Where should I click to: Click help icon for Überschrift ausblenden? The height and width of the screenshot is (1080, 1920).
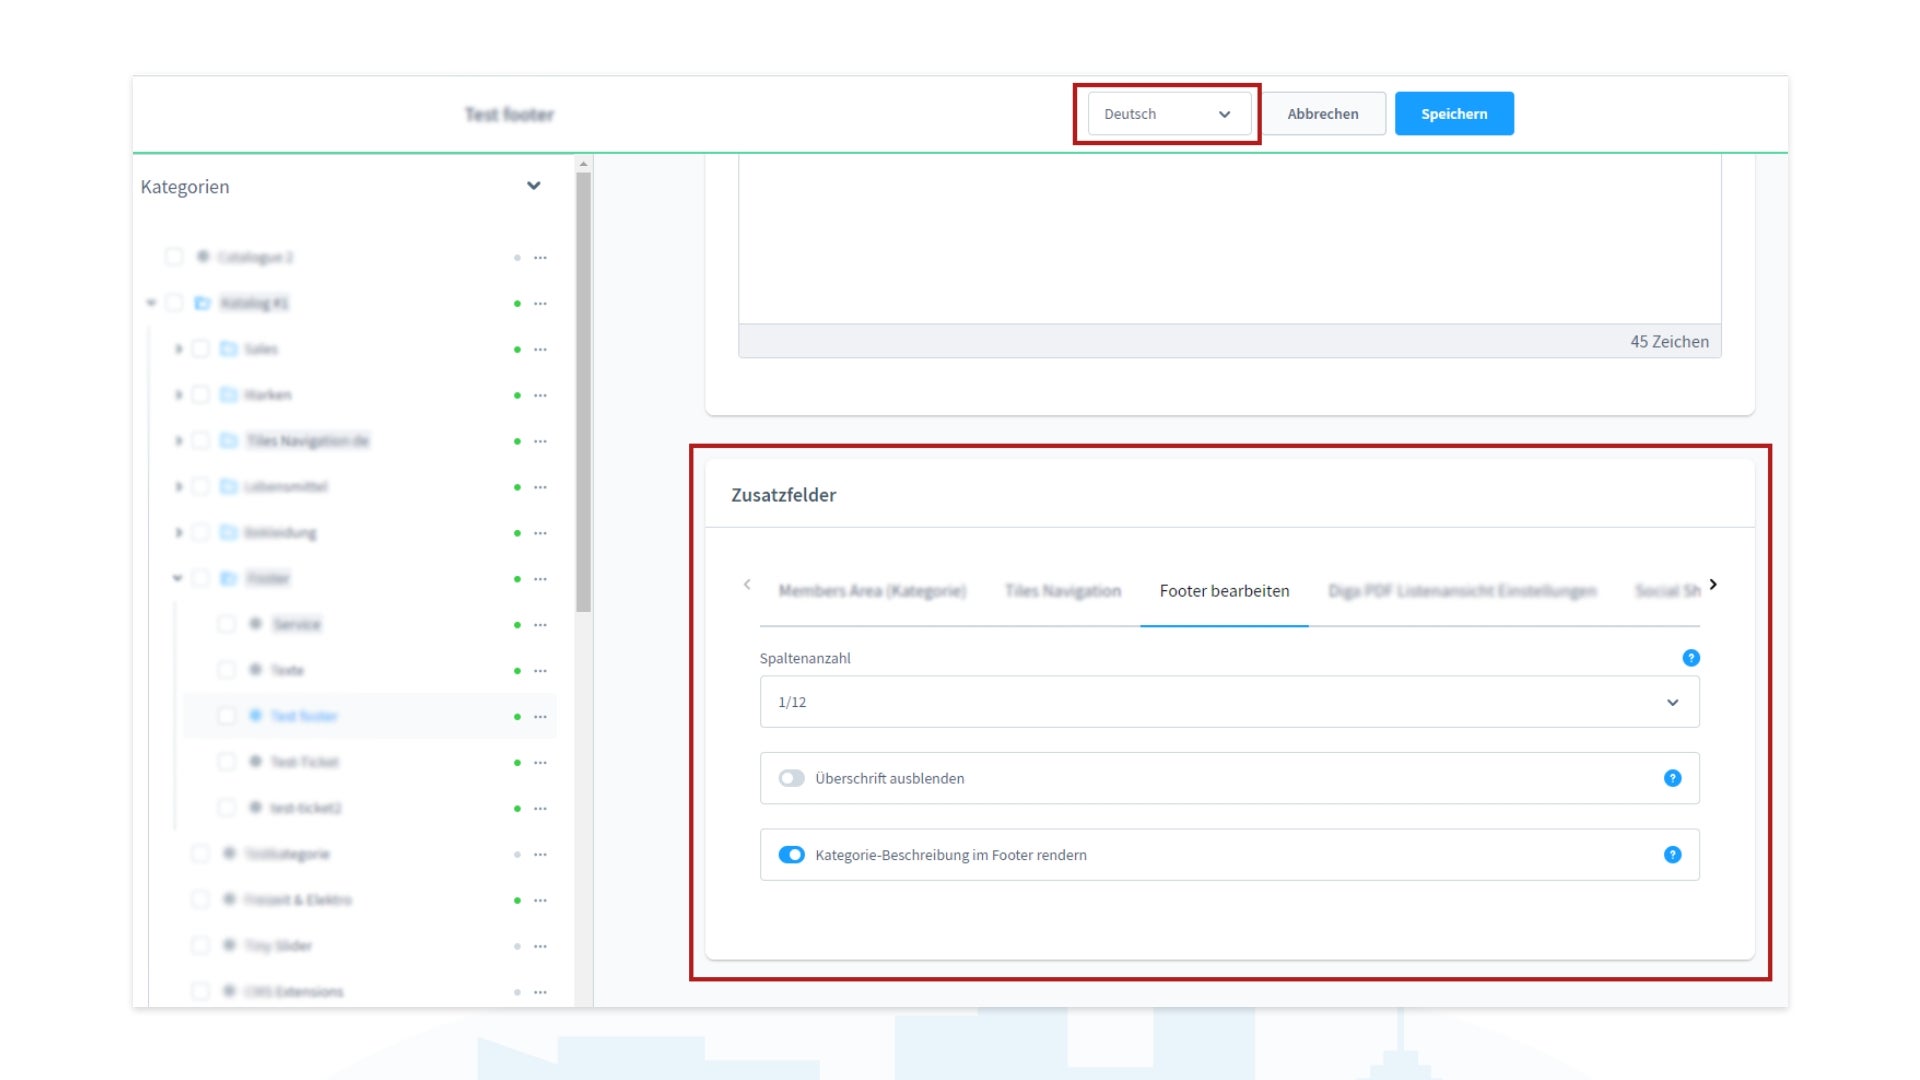pyautogui.click(x=1672, y=778)
